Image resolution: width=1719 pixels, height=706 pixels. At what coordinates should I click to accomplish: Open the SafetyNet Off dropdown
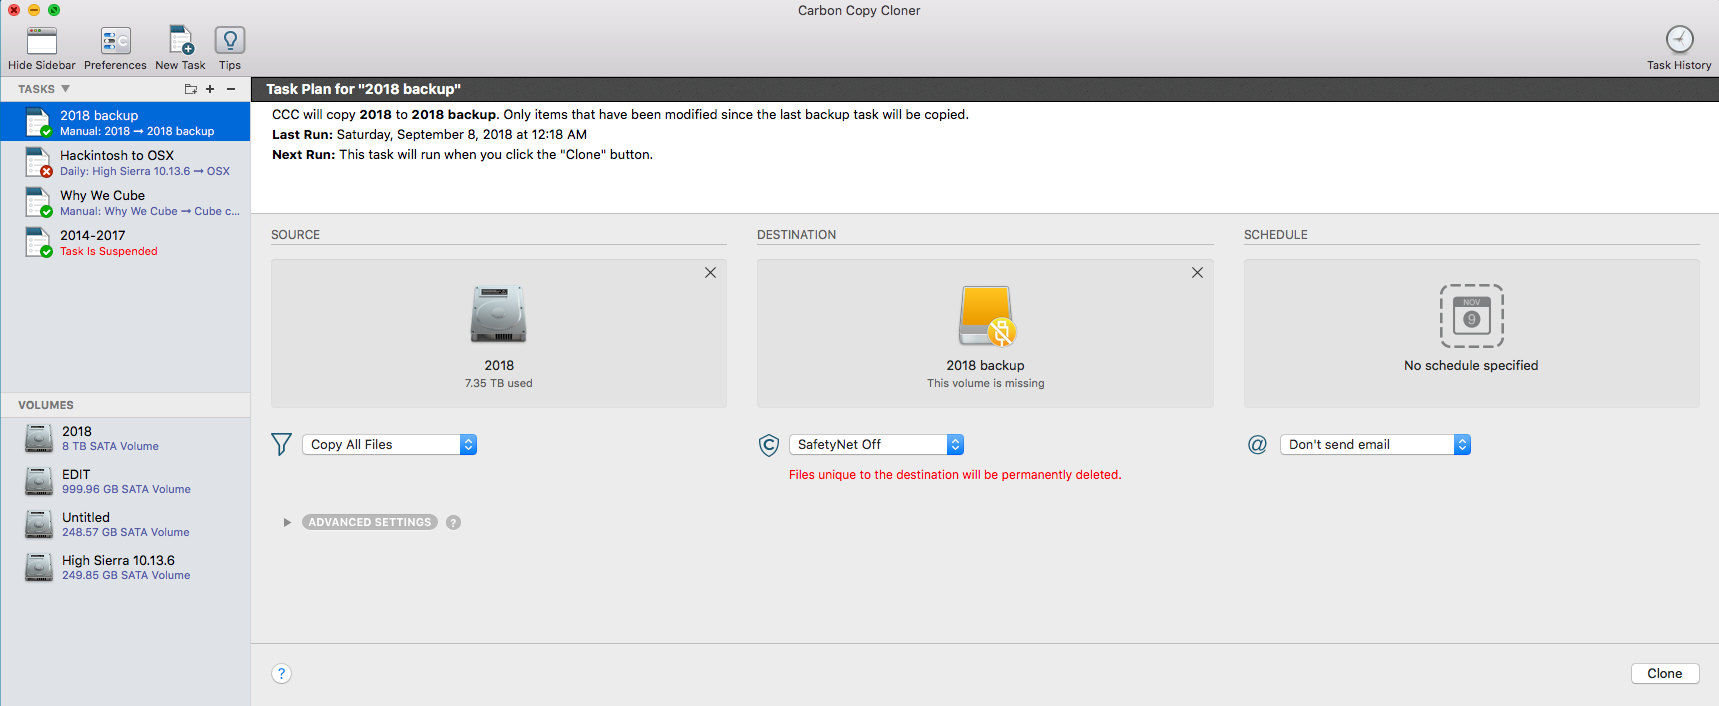point(876,444)
